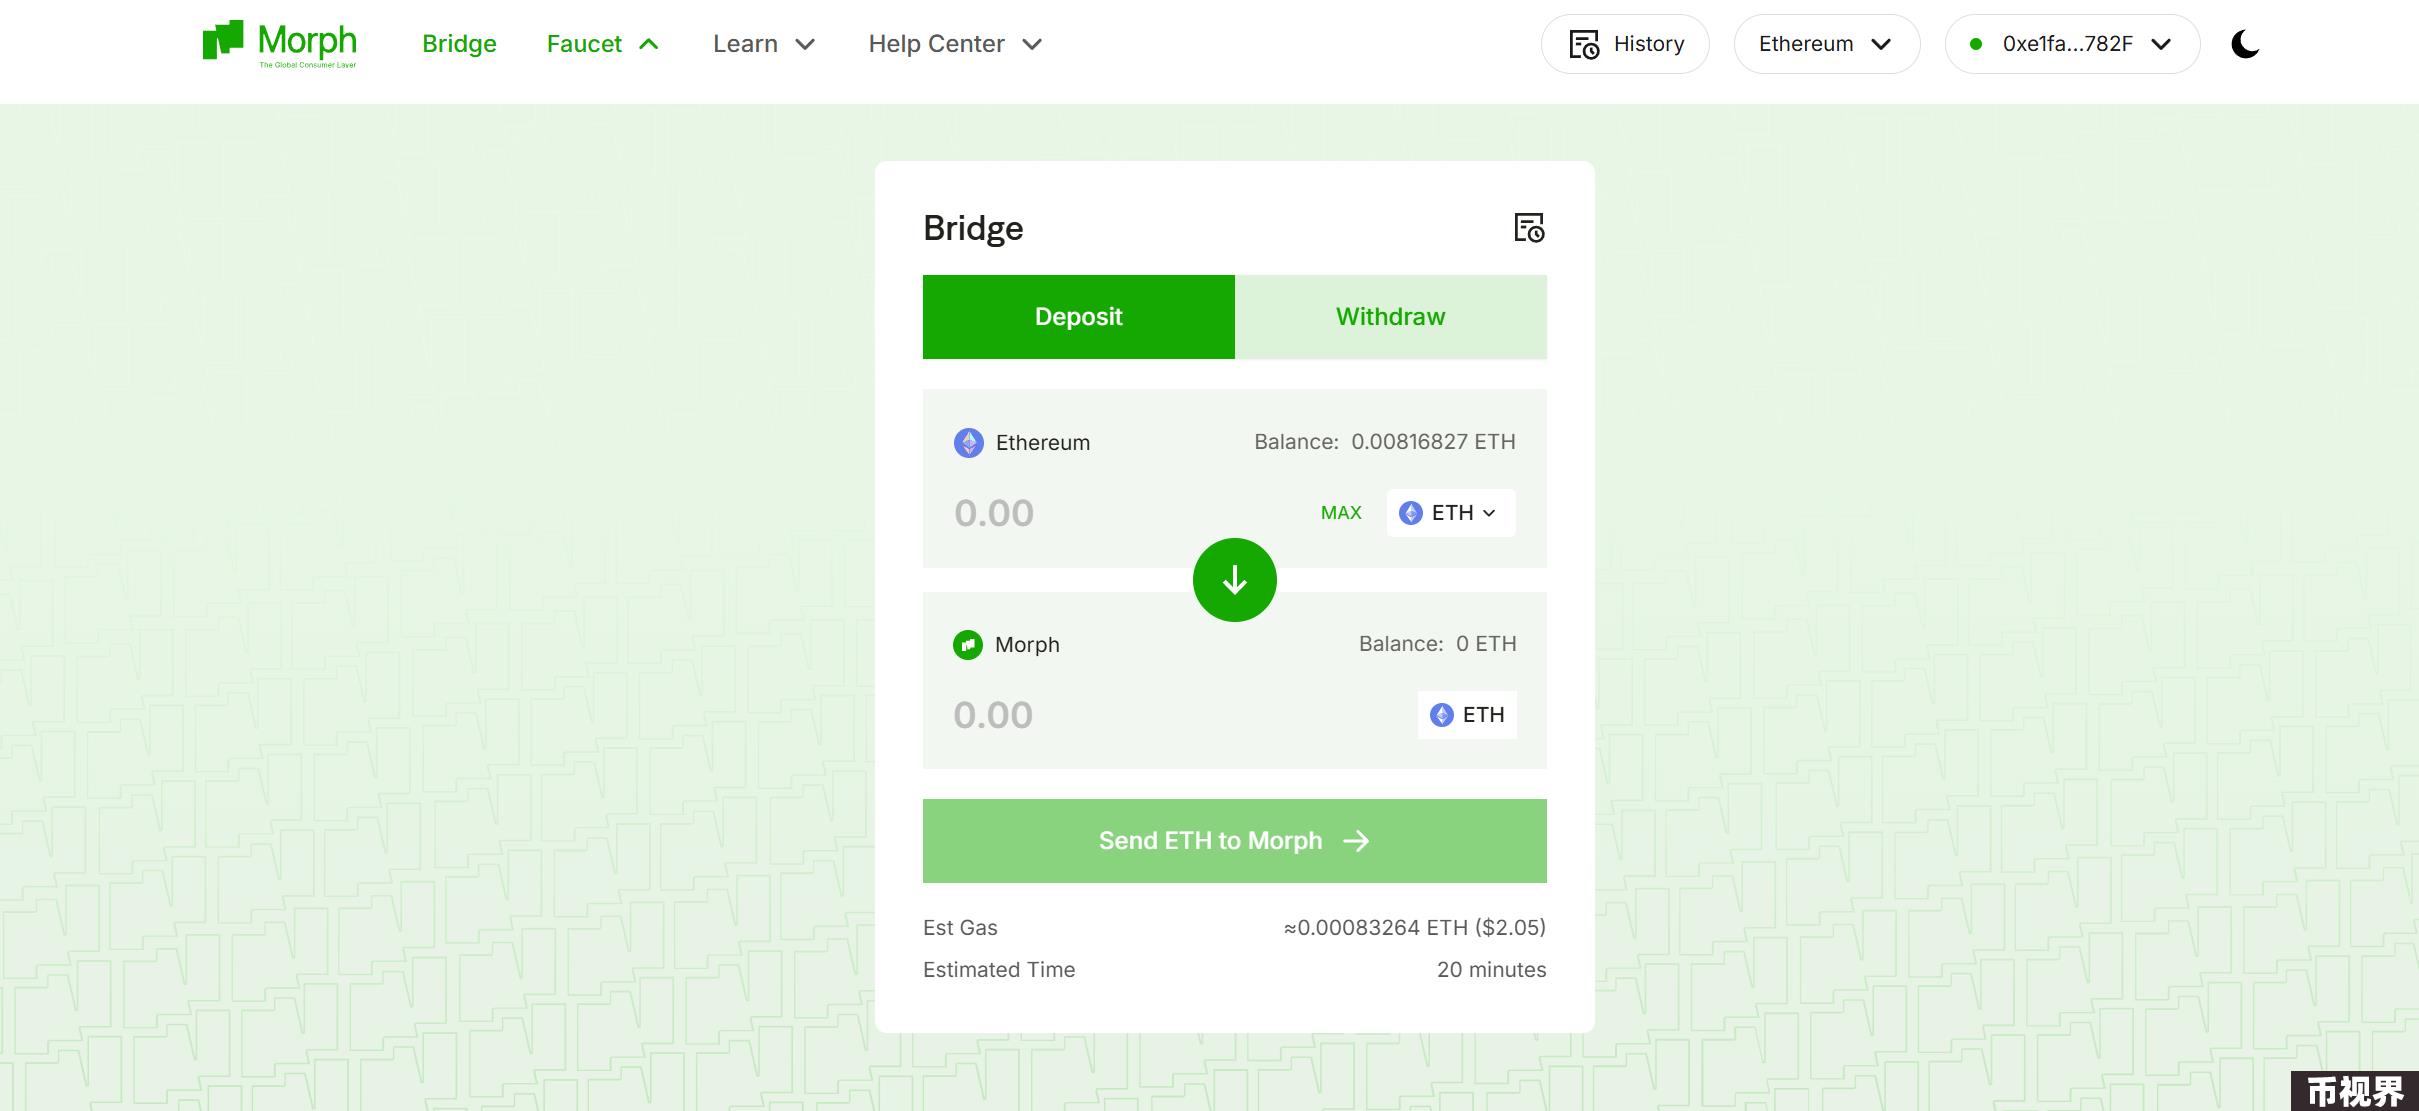Click the Morph network icon in card
Viewport: 2419px width, 1111px height.
[968, 645]
